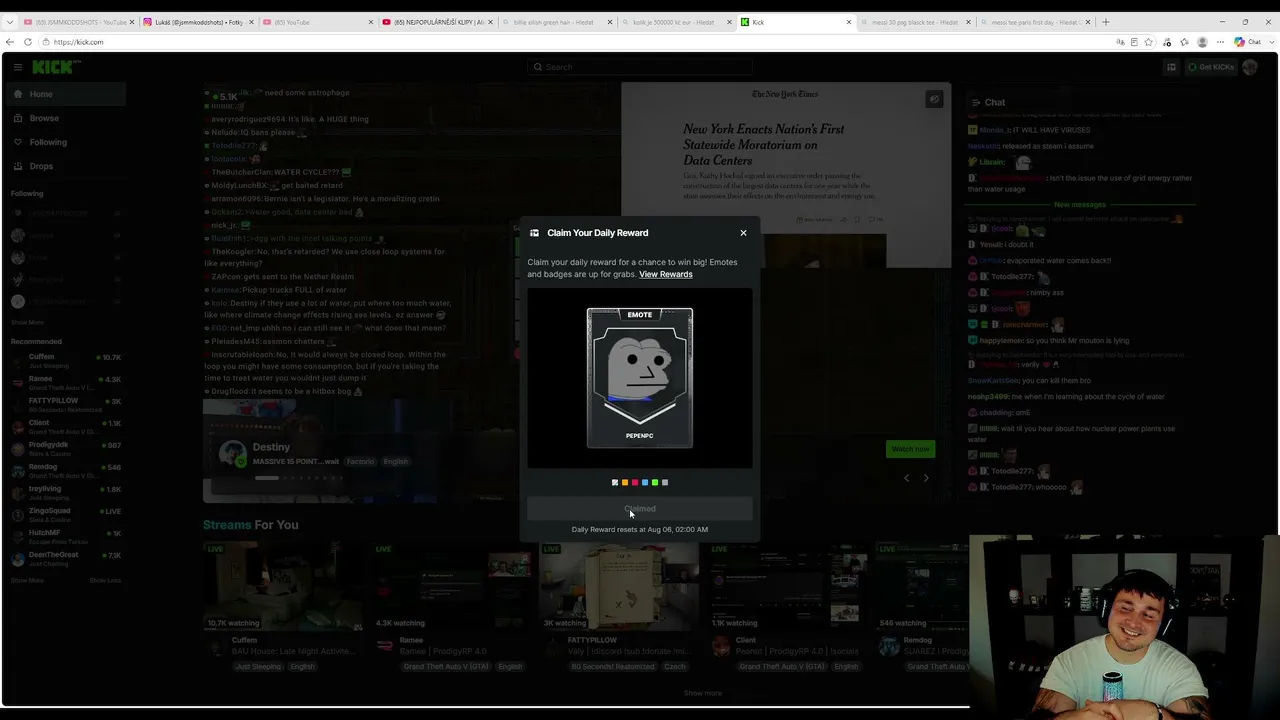Open recommended channel Remdog in the sidebar
This screenshot has height=720, width=1280.
click(65, 471)
